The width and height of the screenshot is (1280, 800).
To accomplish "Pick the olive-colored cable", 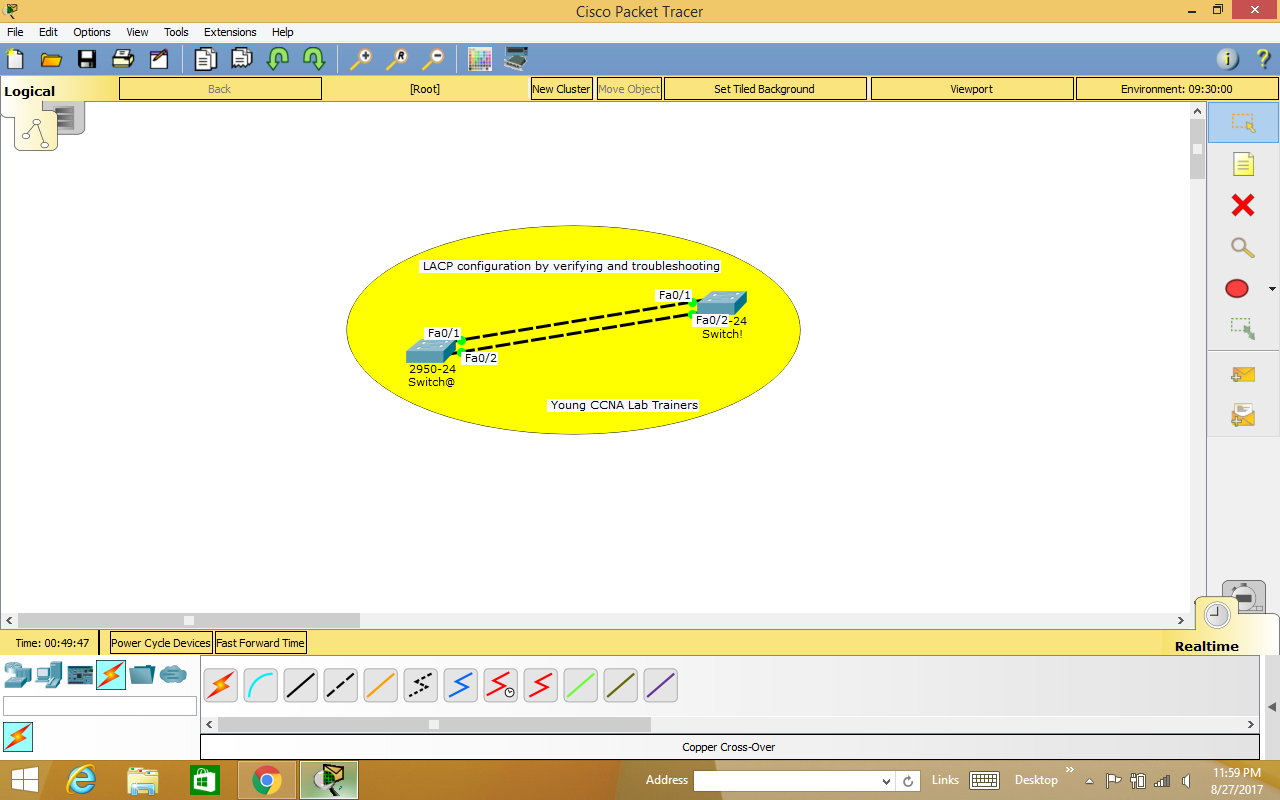I will [621, 686].
